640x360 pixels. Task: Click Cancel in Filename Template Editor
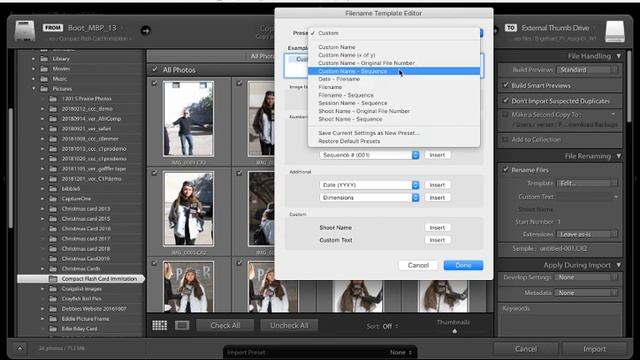[418, 265]
